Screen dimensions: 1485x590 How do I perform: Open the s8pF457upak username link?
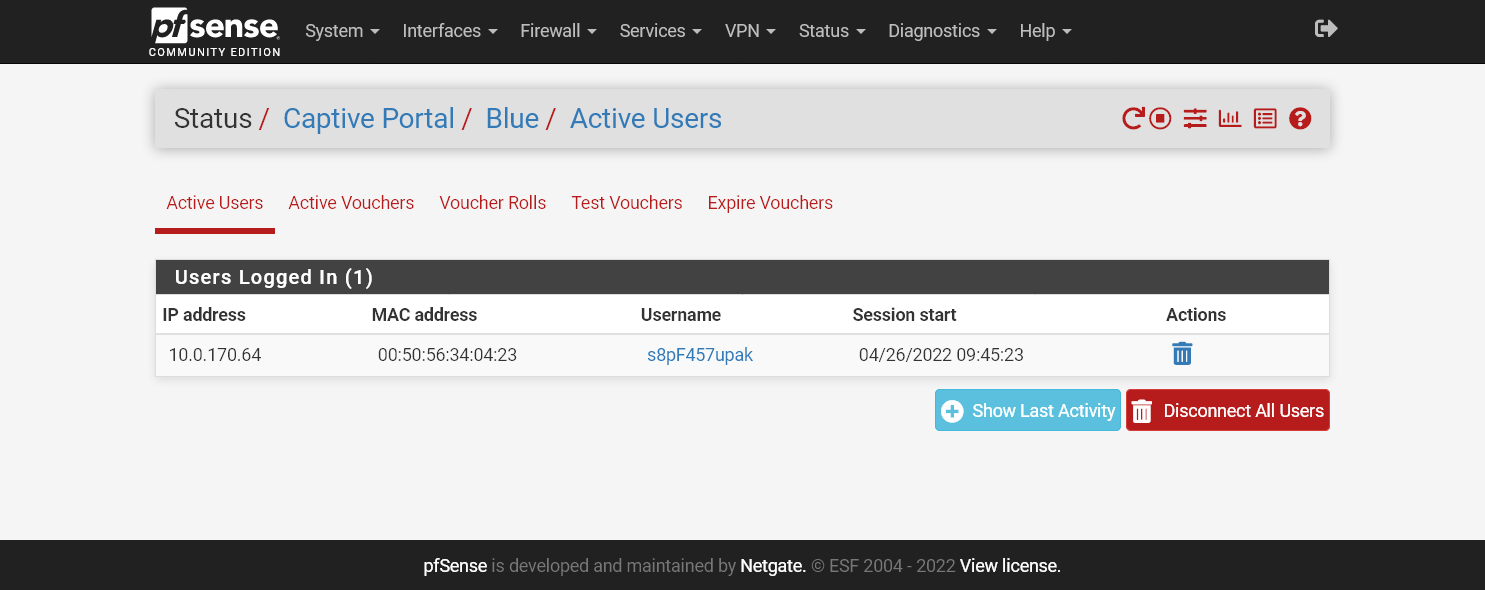(x=700, y=355)
